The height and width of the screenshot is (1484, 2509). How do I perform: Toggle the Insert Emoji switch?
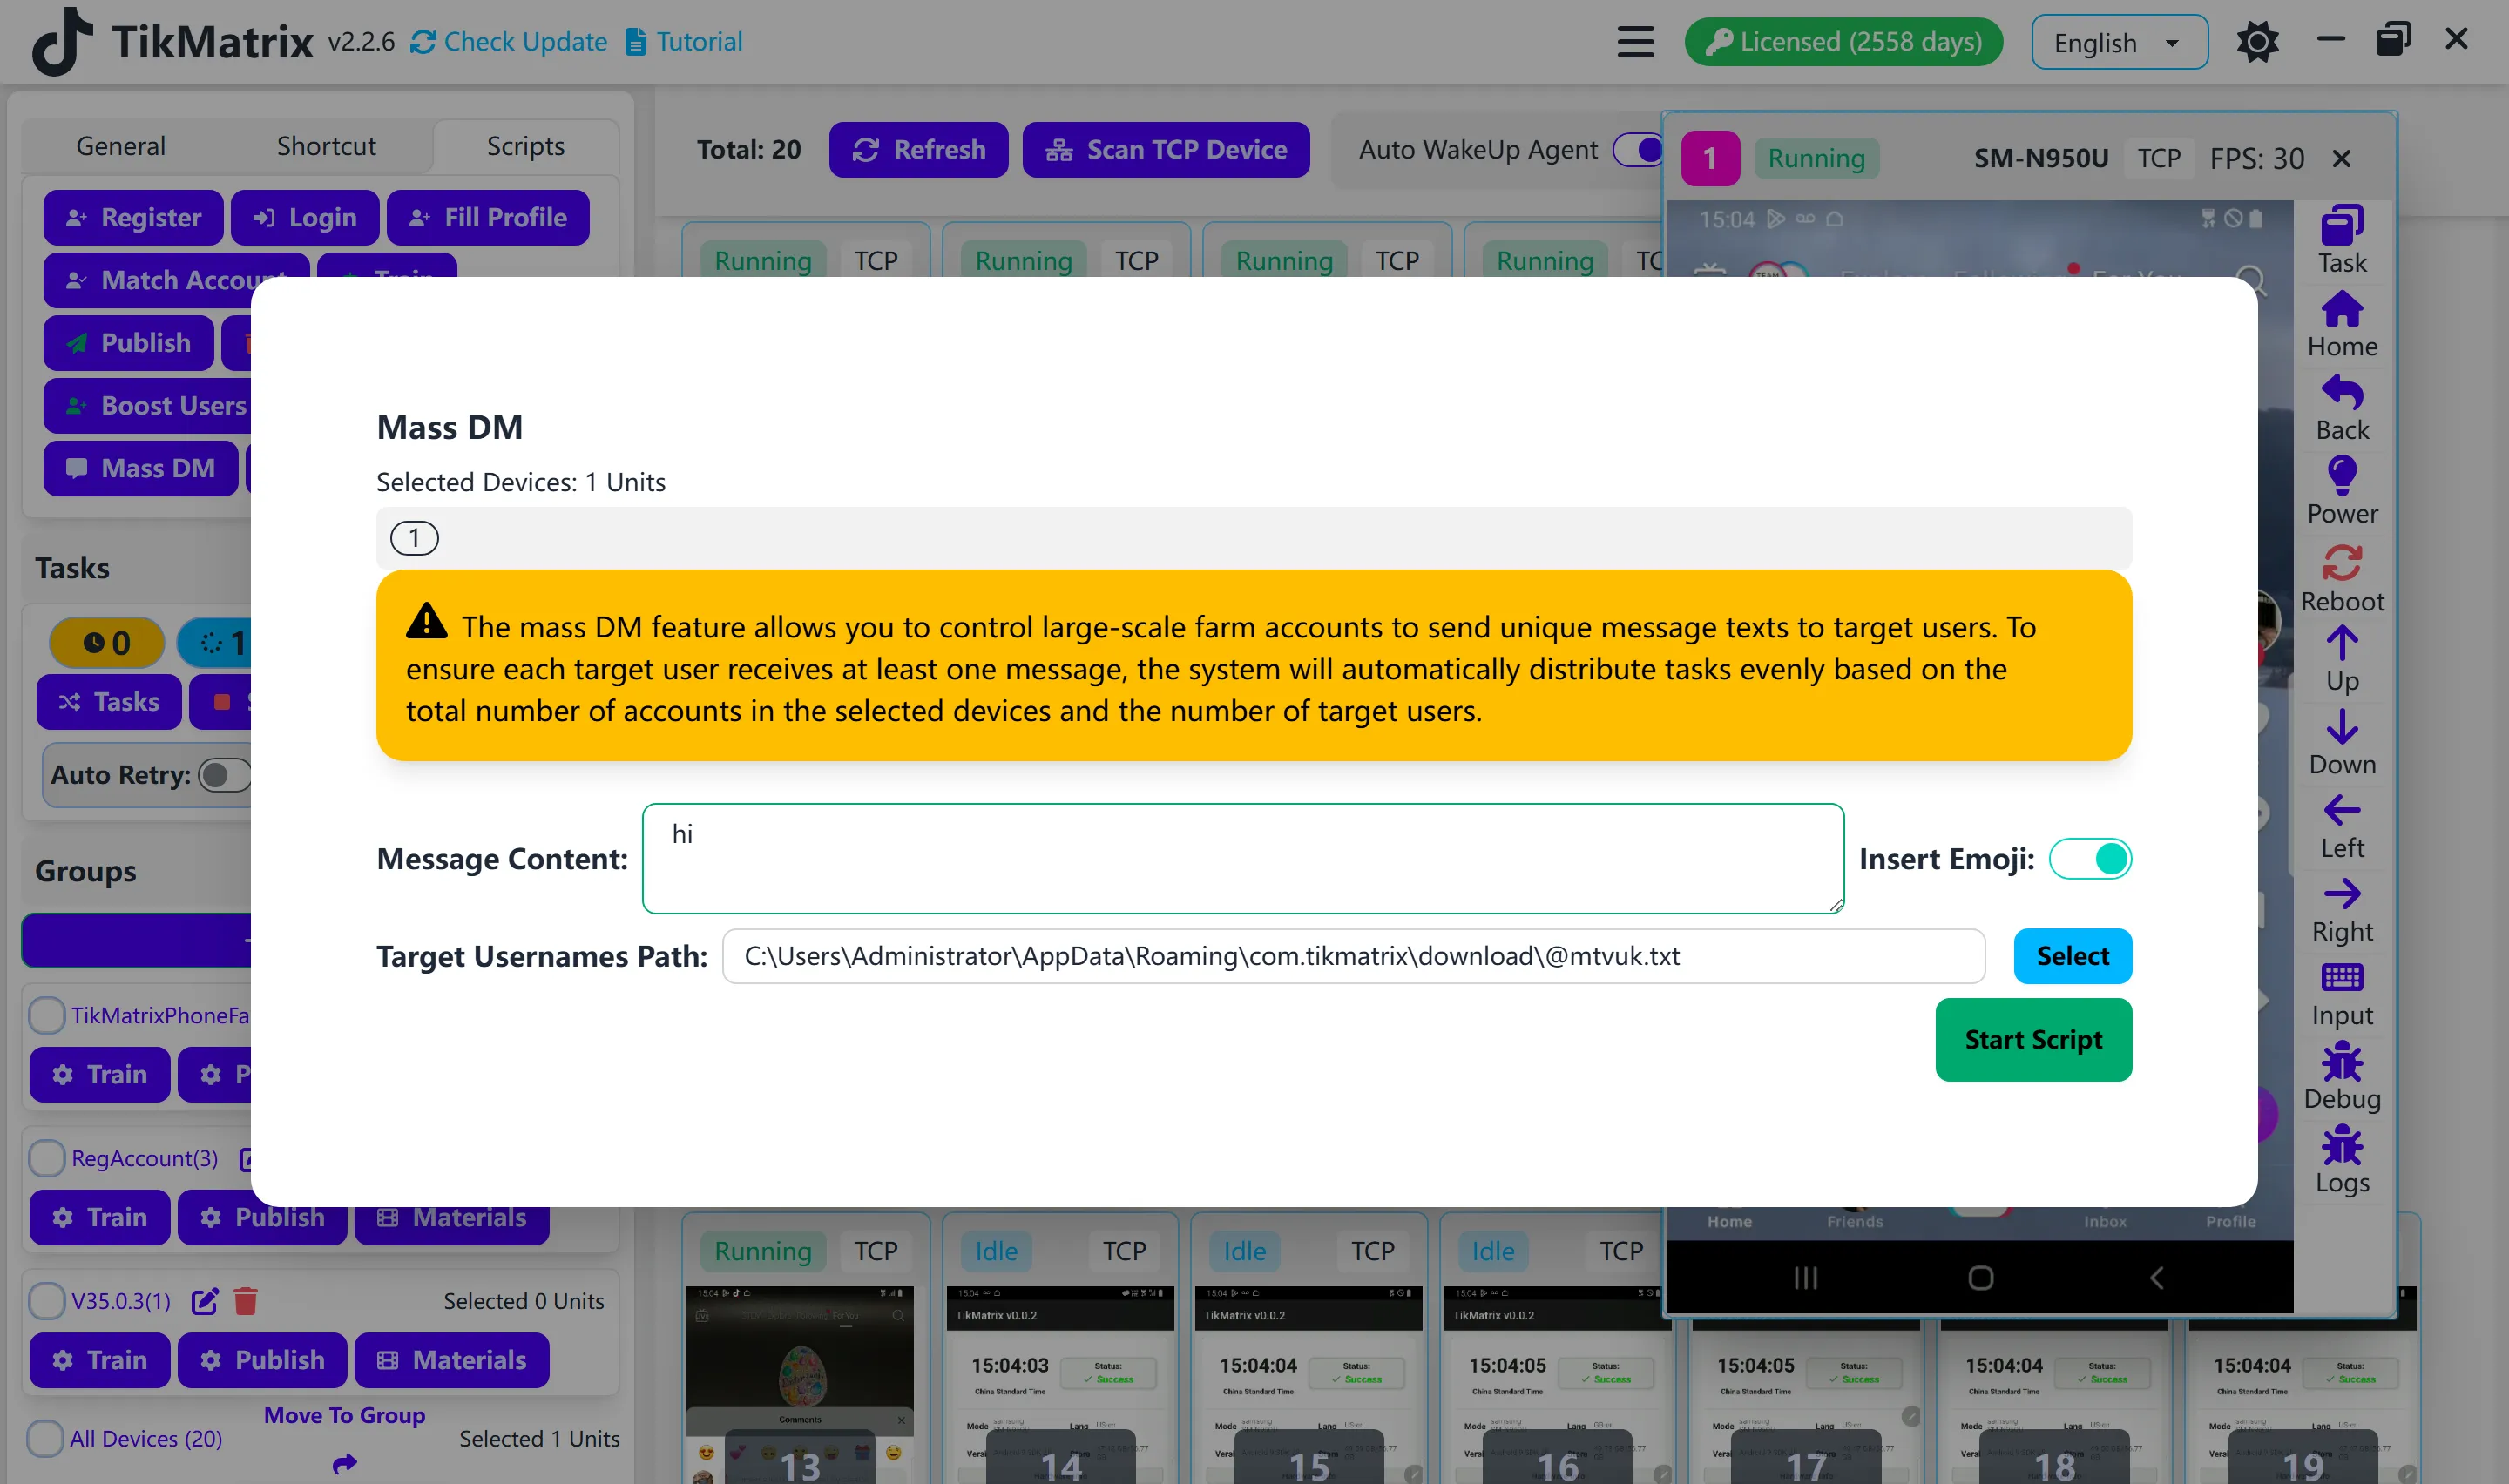click(2090, 859)
